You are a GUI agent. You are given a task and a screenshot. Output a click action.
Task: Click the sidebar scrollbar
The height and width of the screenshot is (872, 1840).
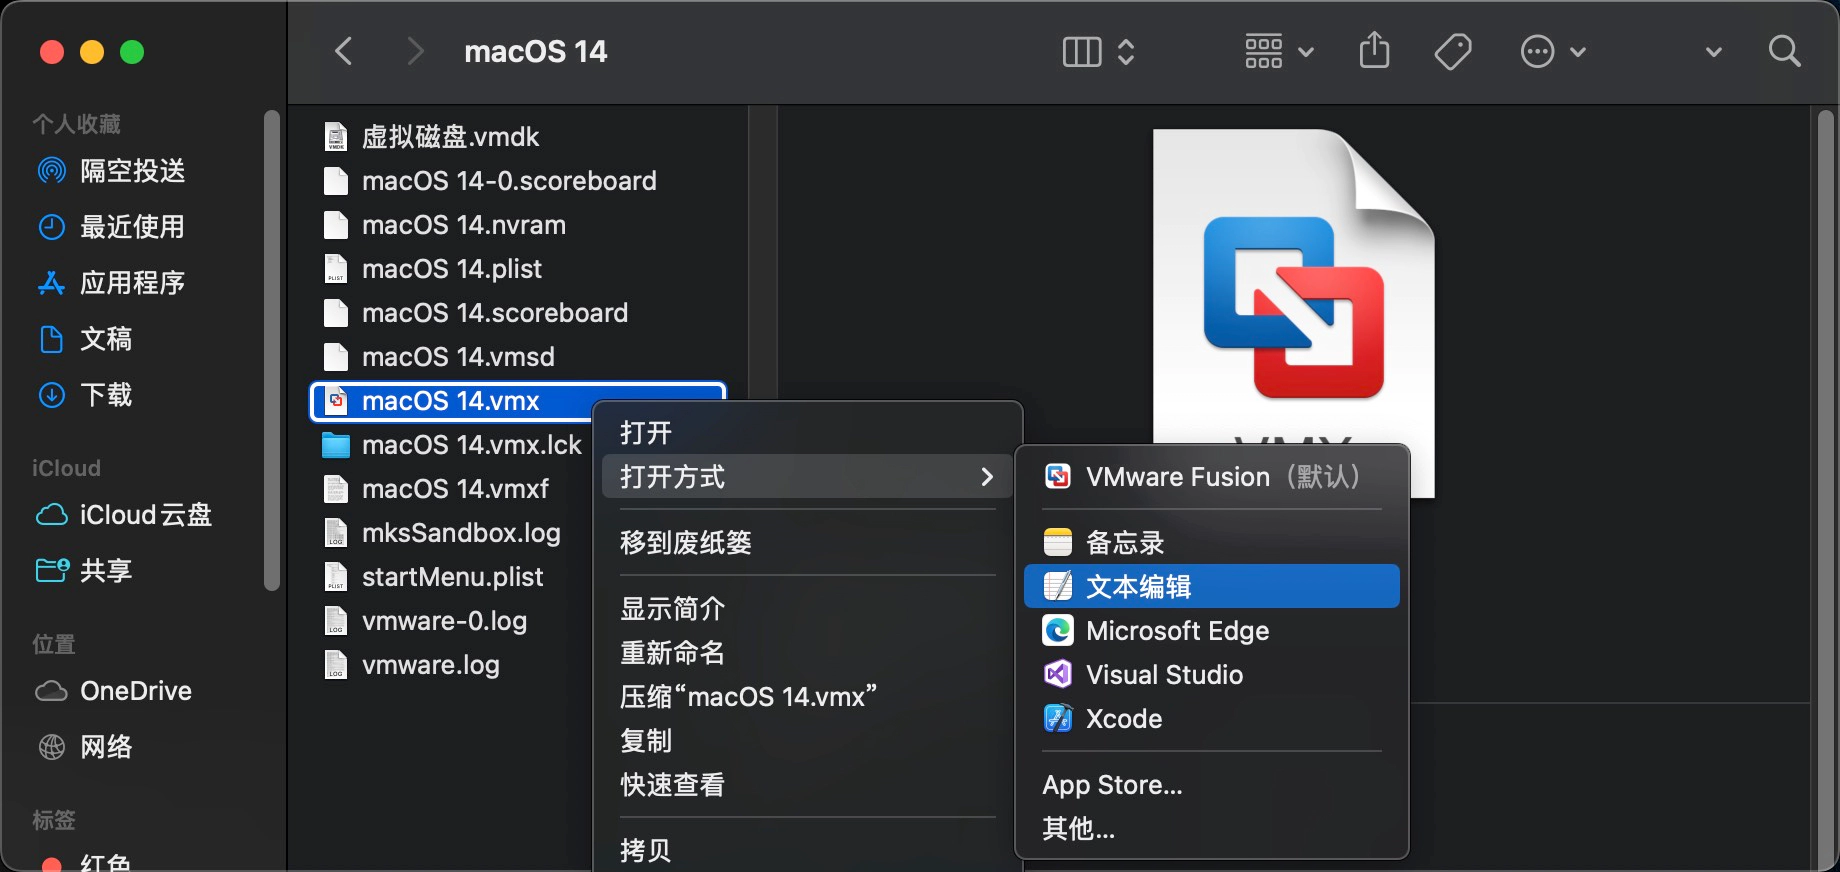click(271, 350)
